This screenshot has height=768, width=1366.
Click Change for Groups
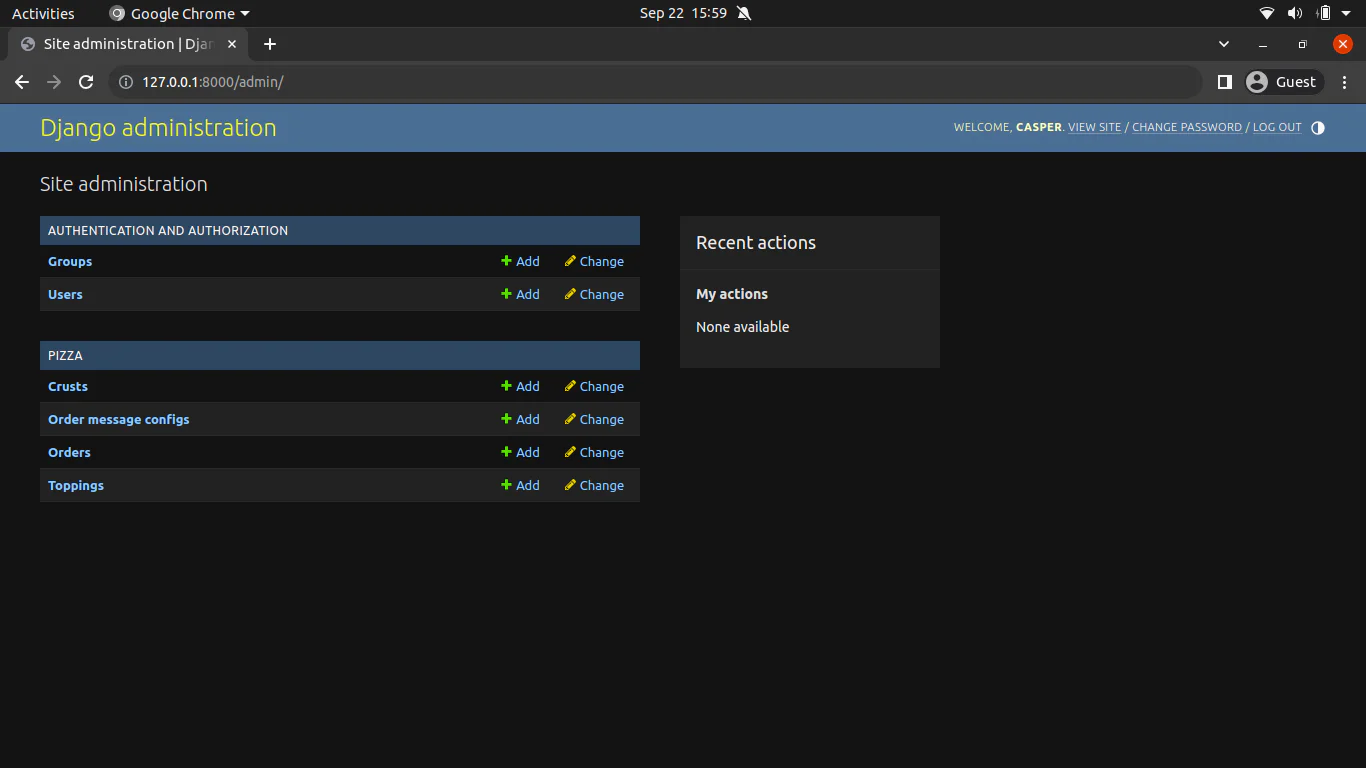click(594, 262)
